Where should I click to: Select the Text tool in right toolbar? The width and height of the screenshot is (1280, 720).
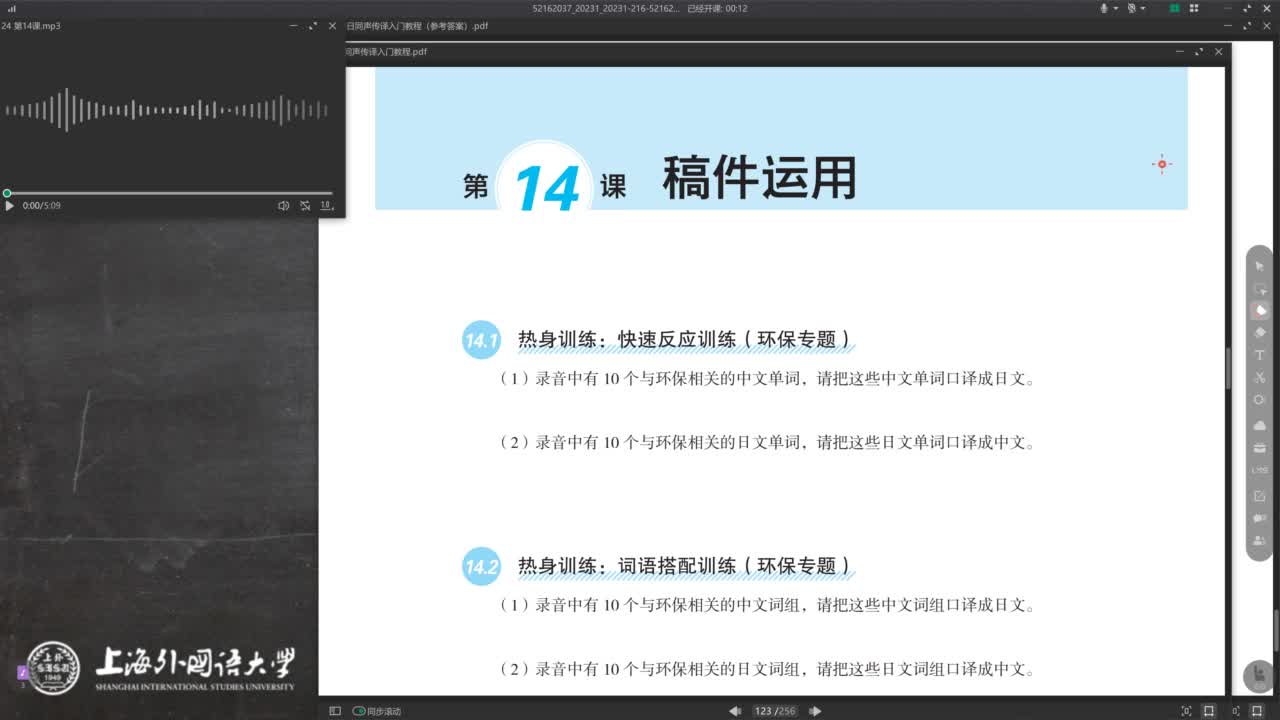1260,355
